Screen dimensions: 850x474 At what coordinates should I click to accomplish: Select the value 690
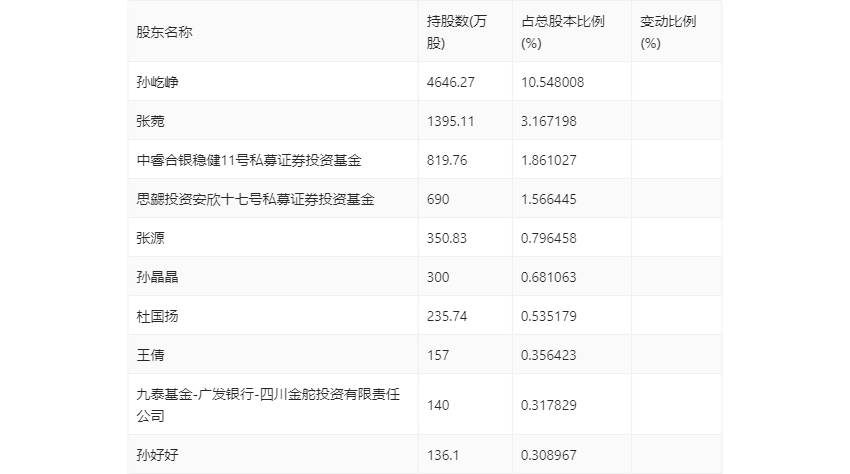tap(438, 199)
